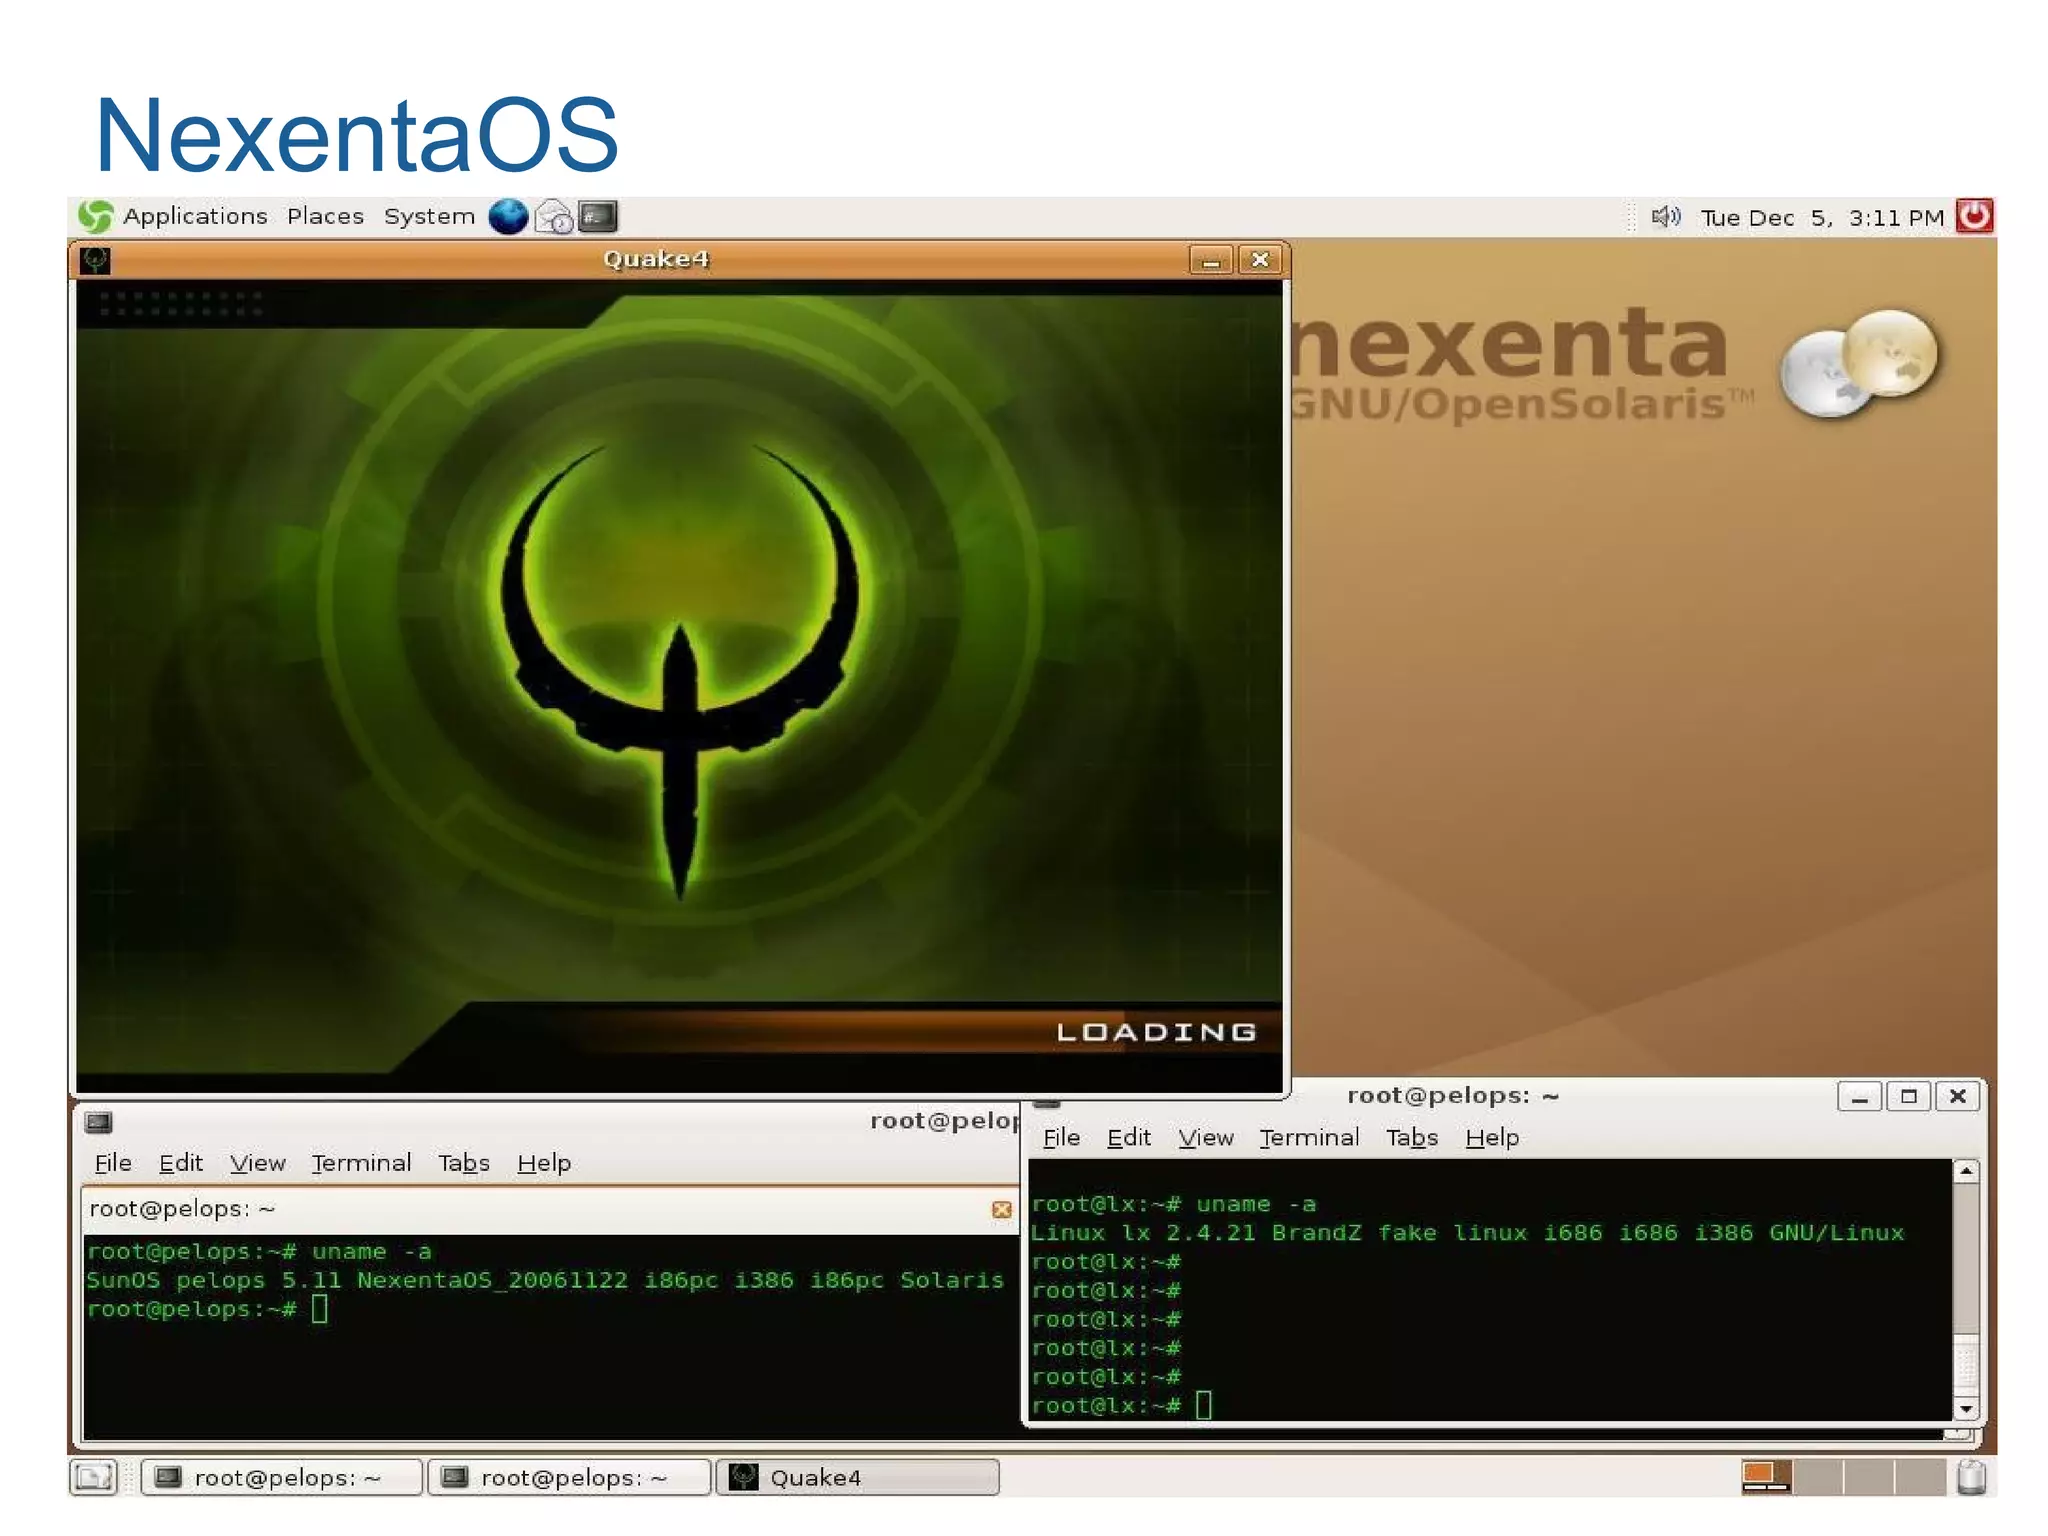Launch the terminal icon in top panel
This screenshot has height=1536, width=2048.
click(598, 216)
